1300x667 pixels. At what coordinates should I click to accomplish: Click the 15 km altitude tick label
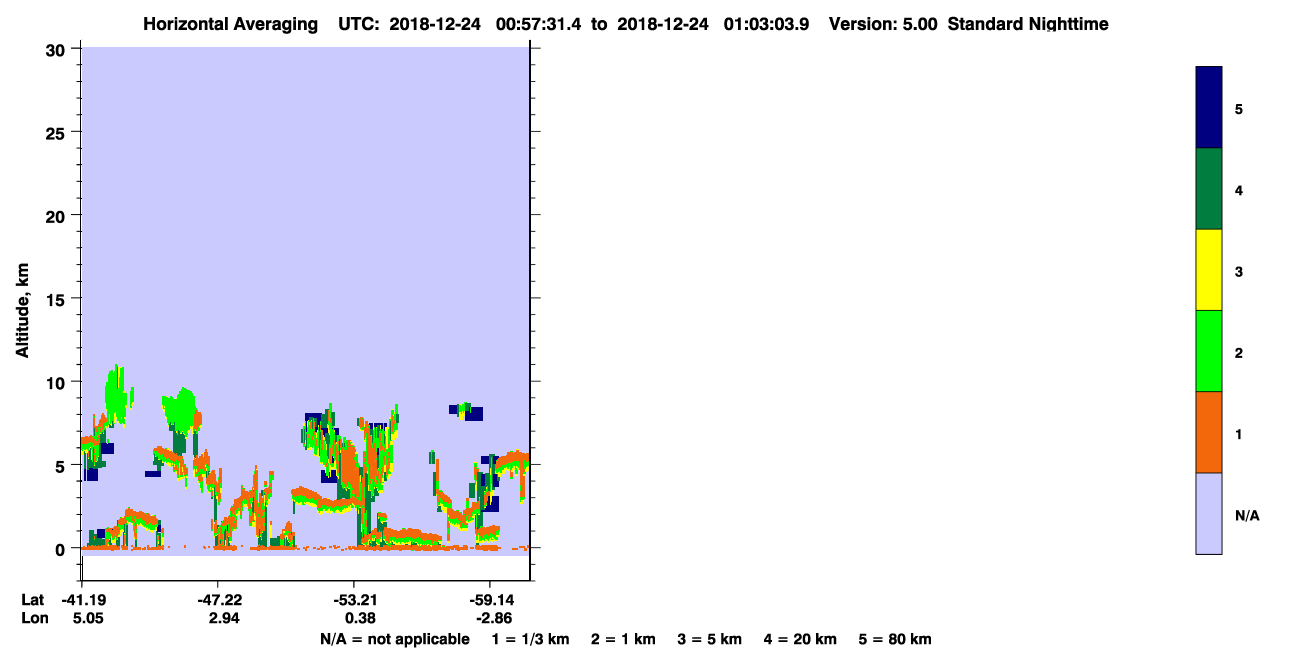(x=59, y=299)
